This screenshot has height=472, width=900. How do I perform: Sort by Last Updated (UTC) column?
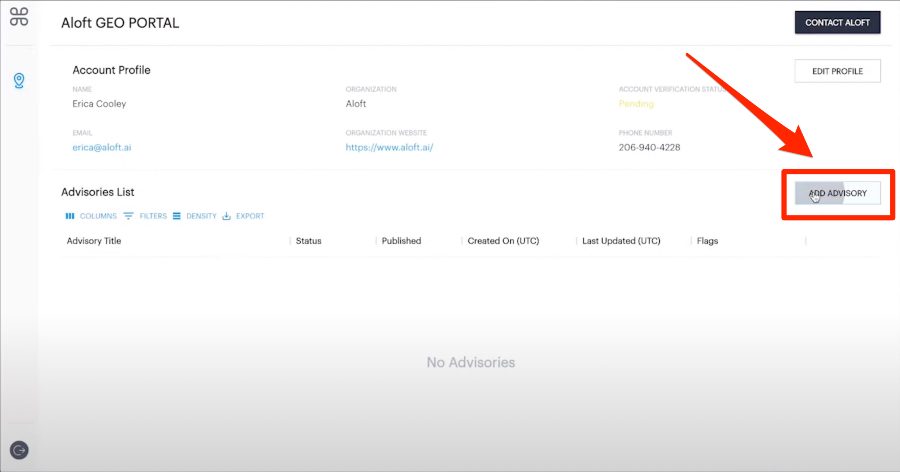coord(621,241)
